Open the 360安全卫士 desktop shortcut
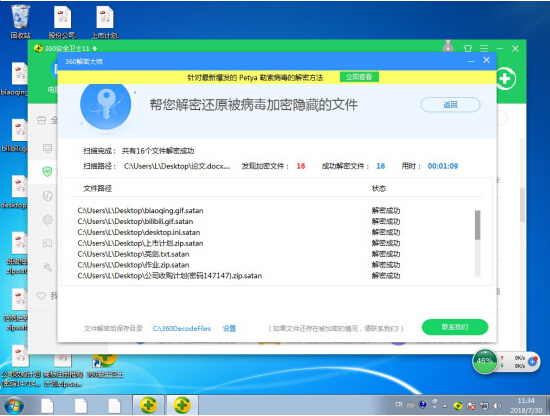This screenshot has width=550, height=416. 105,367
